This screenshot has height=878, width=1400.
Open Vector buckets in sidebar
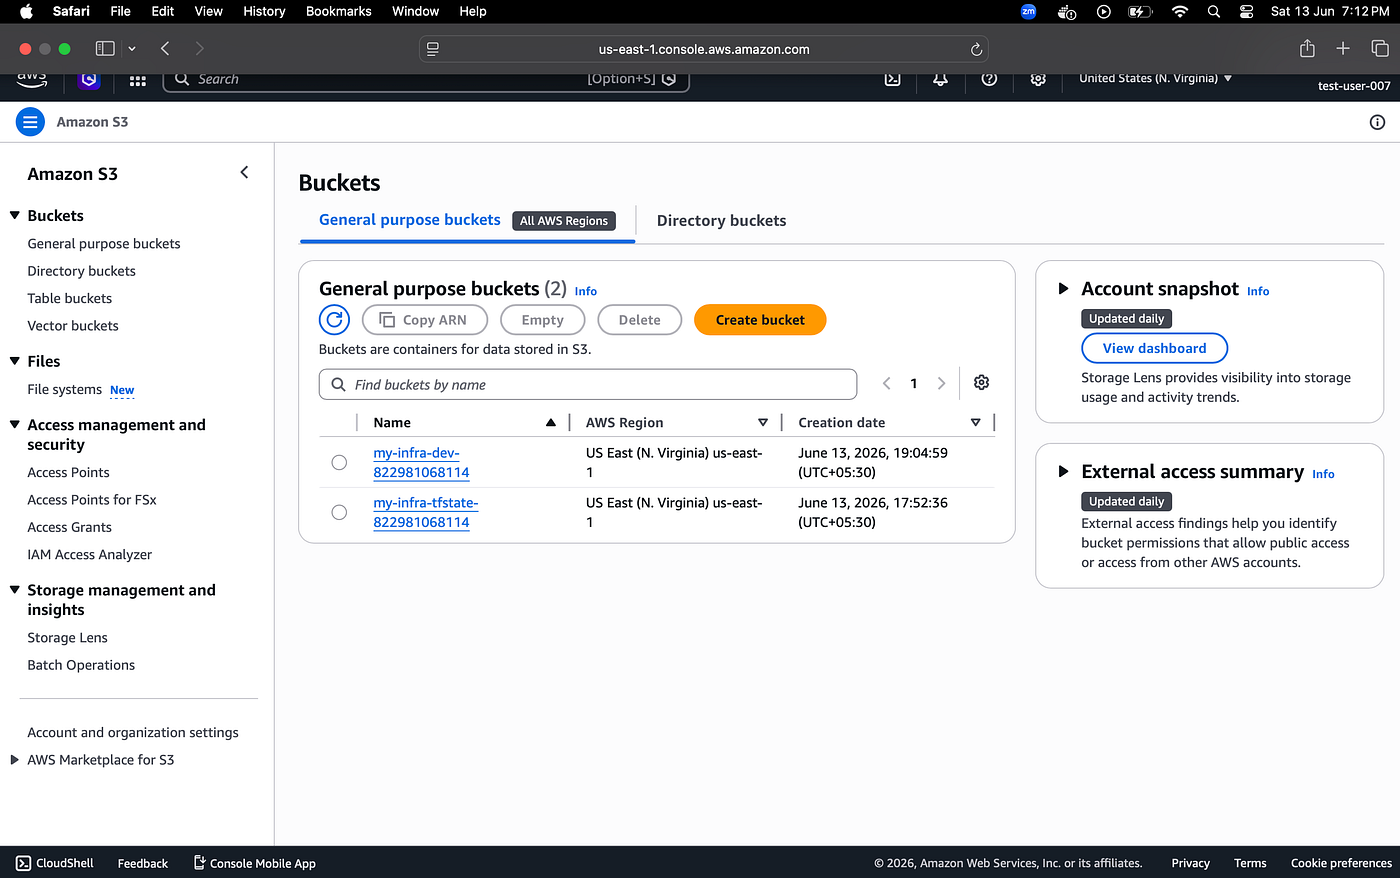point(73,326)
